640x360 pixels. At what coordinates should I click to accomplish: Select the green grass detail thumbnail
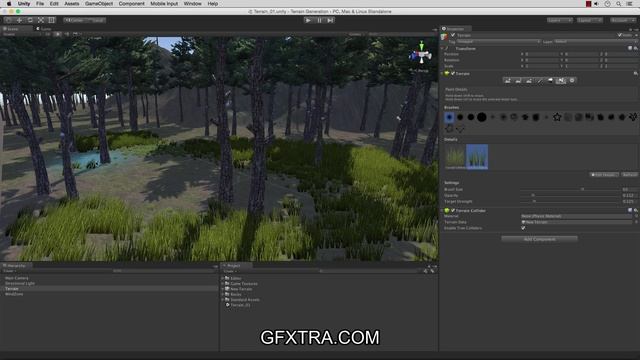[455, 157]
